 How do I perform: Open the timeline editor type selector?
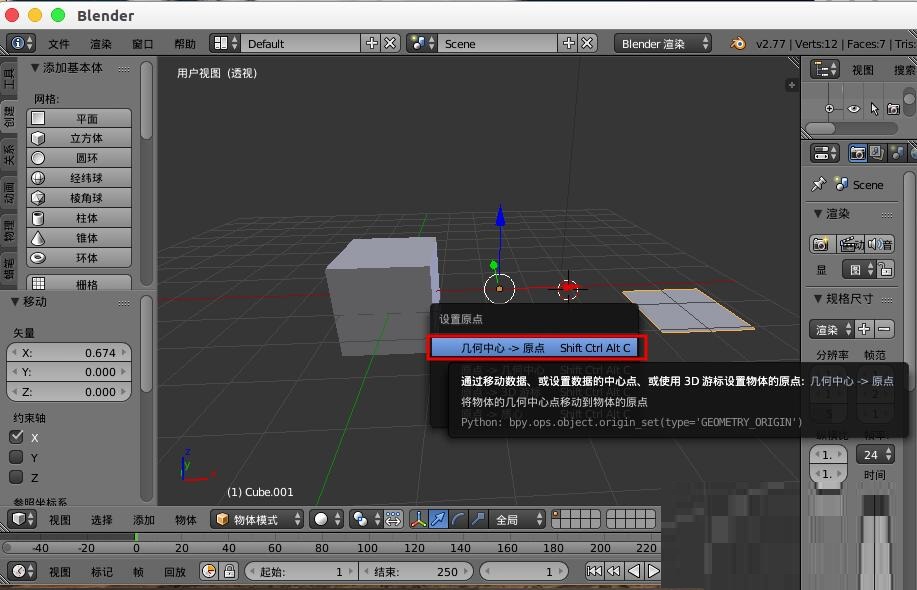22,571
